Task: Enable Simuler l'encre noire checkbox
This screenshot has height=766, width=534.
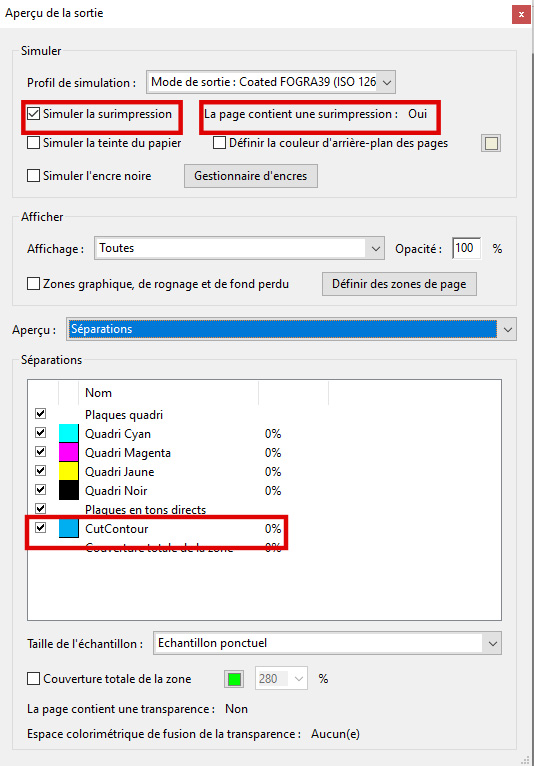Action: tap(33, 176)
